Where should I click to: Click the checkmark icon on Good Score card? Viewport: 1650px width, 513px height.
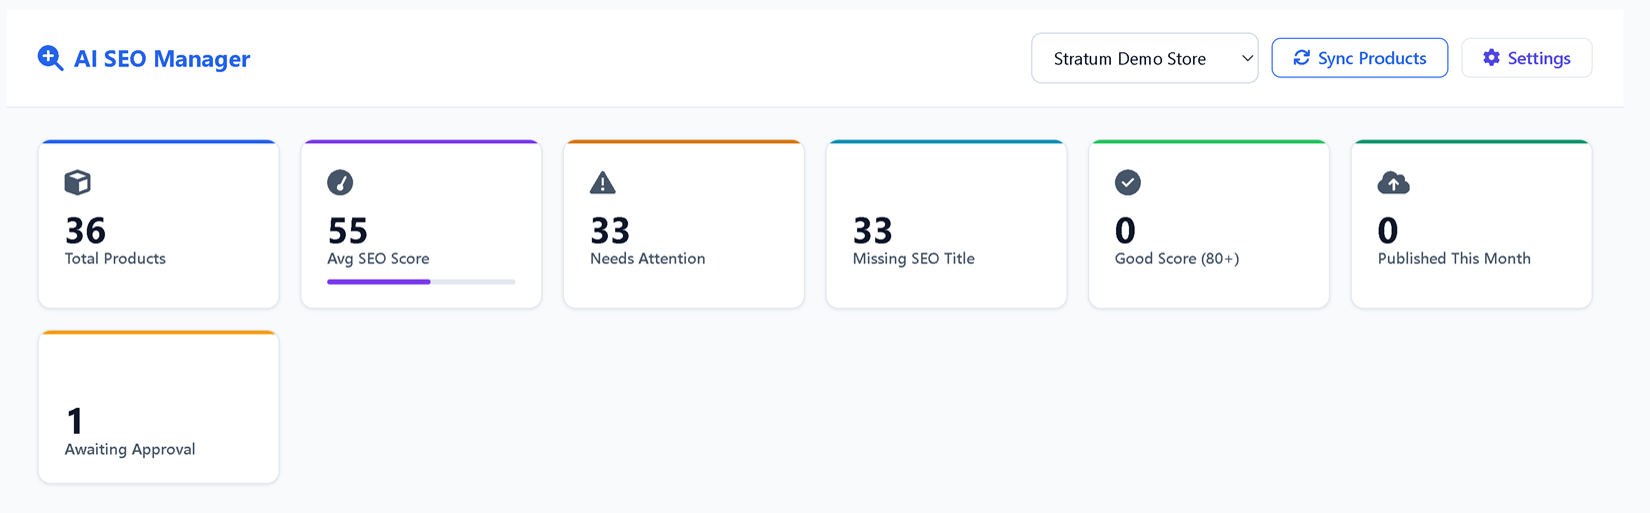1128,182
